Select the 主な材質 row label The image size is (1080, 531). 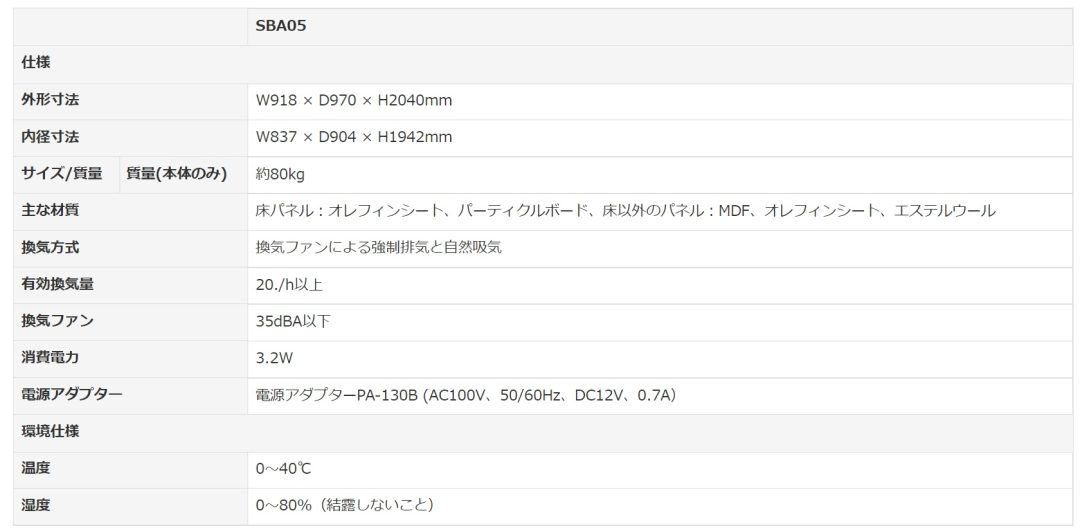50,210
